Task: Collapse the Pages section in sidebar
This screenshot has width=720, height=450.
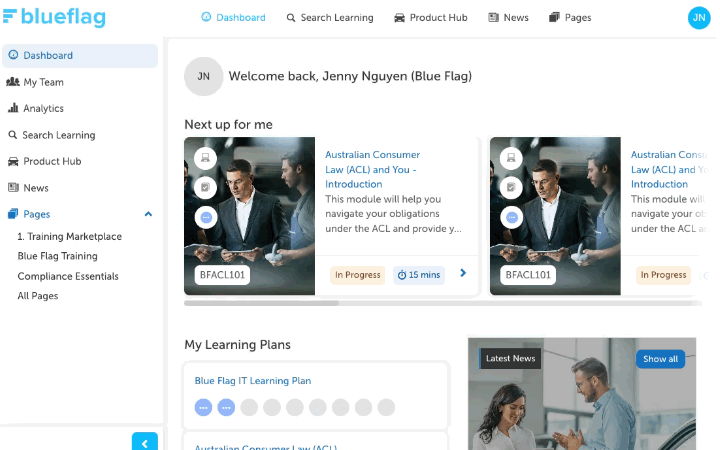Action: 148,214
